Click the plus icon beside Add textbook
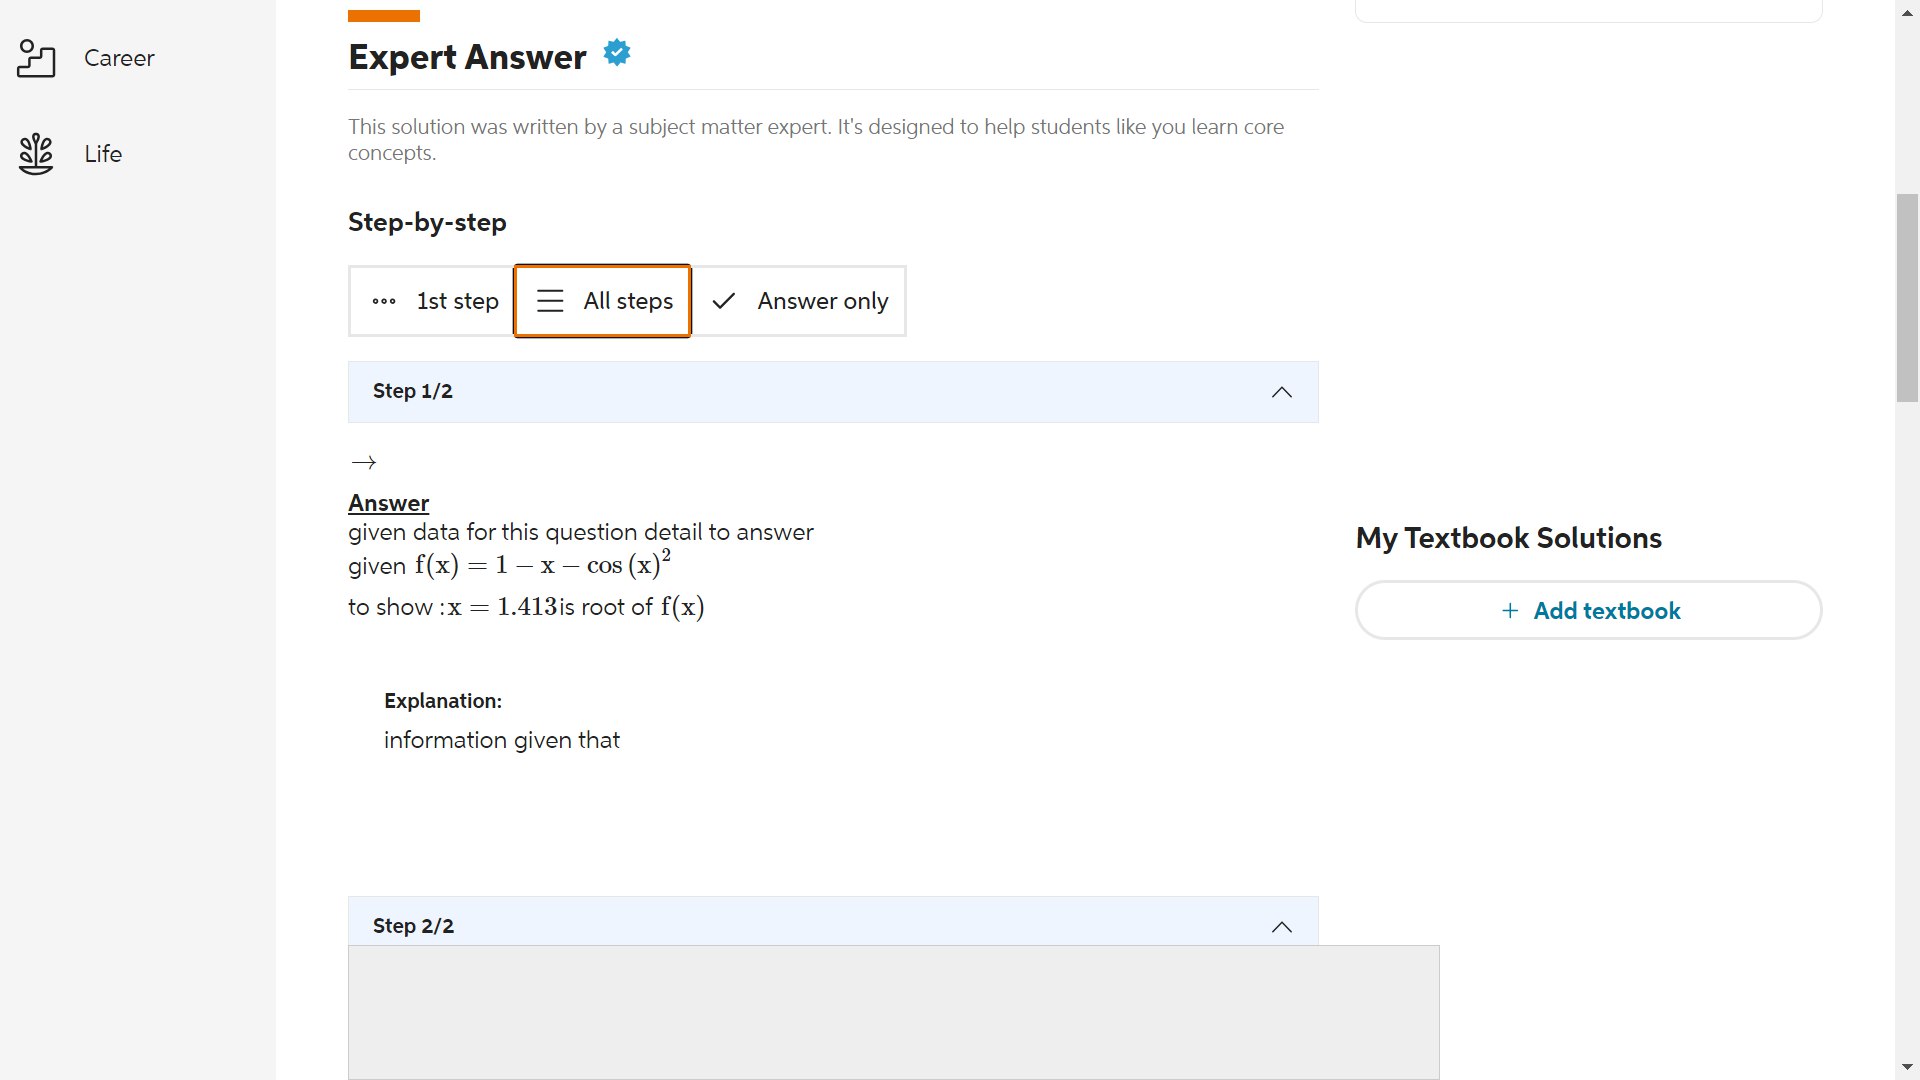 1510,611
